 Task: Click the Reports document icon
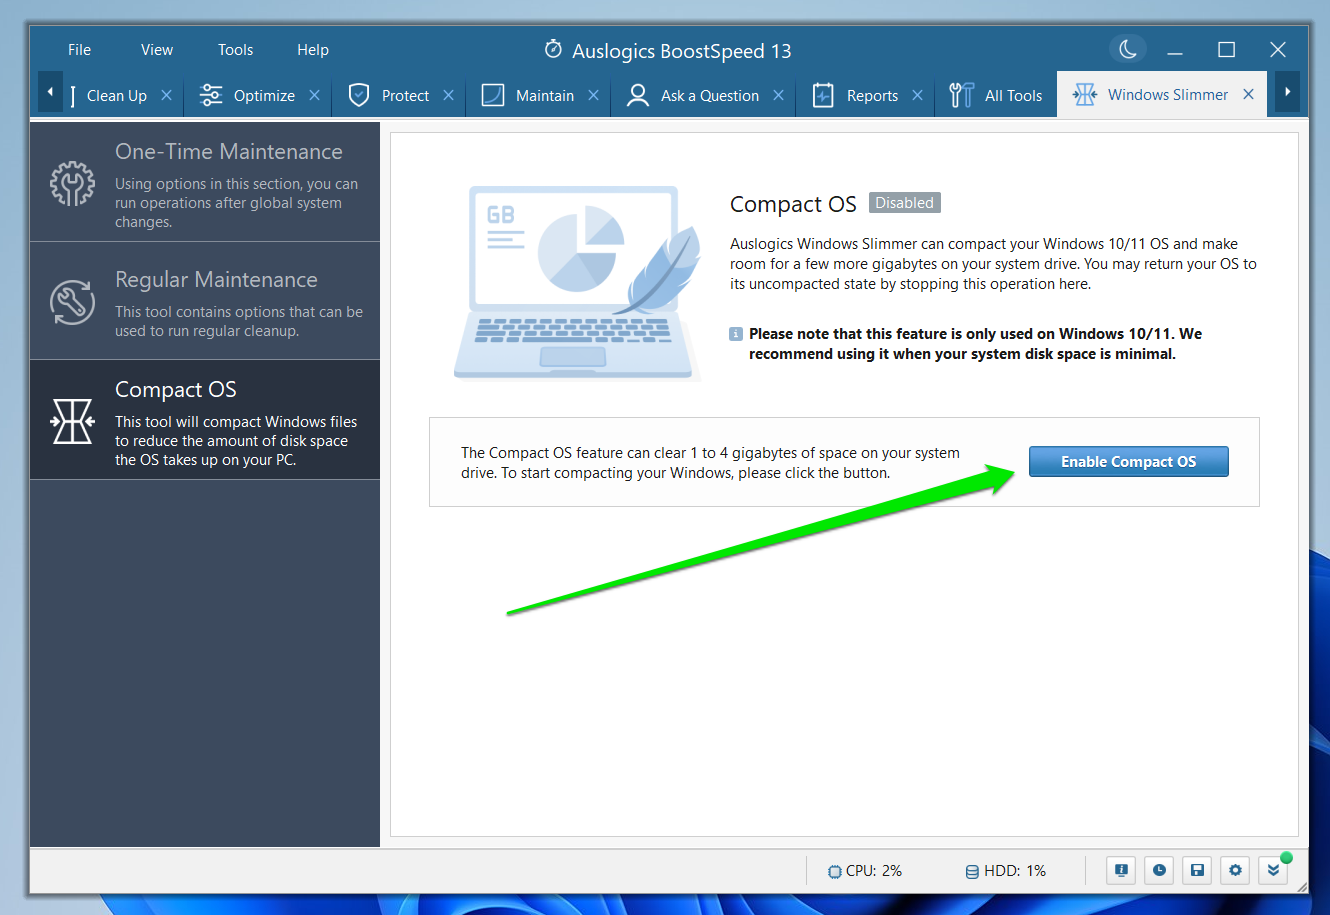pos(823,95)
